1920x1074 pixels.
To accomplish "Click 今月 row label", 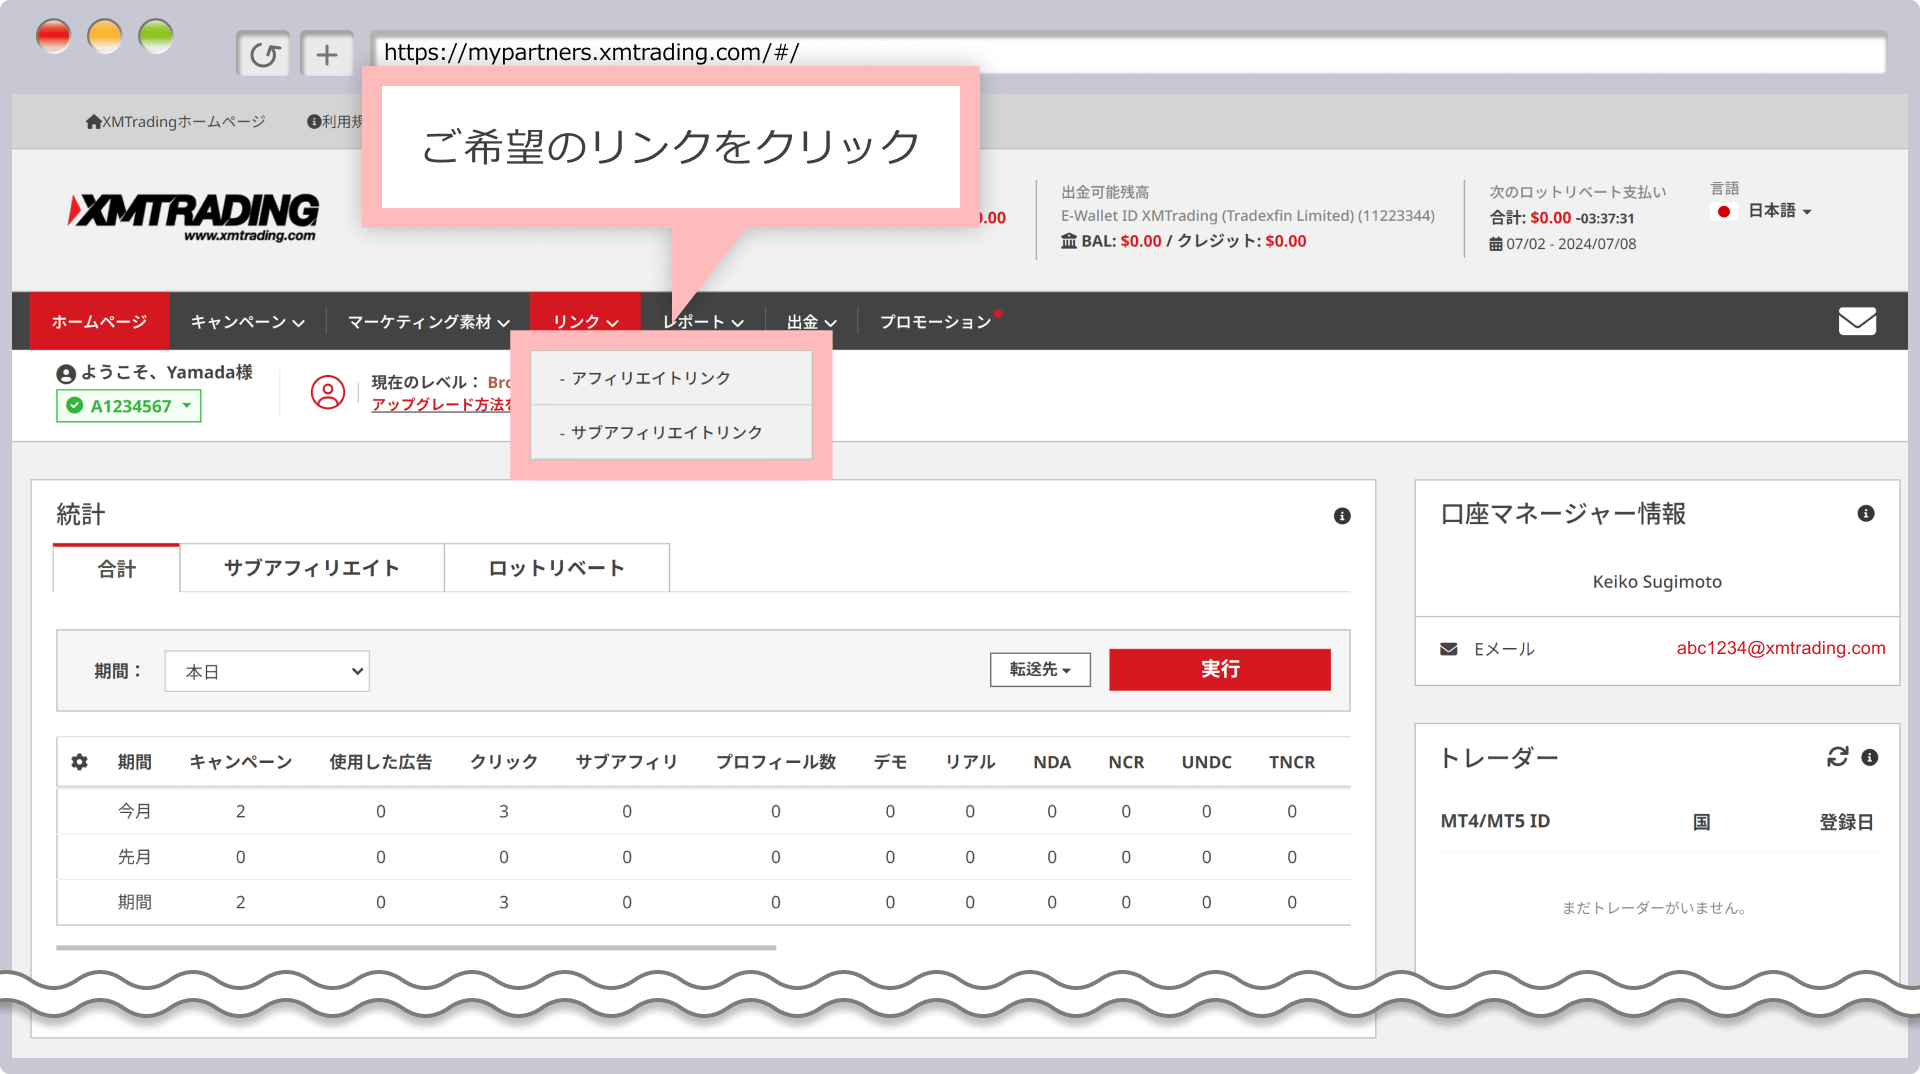I will click(134, 811).
